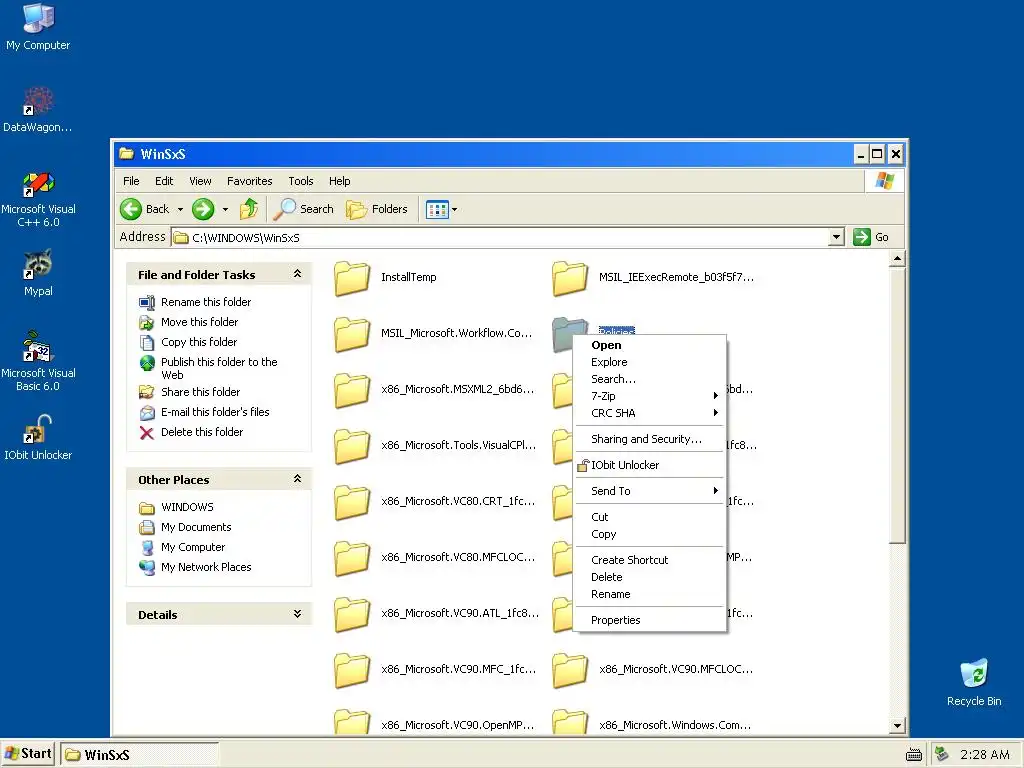Choose Search... in the context menu
1024x768 pixels.
[650, 379]
